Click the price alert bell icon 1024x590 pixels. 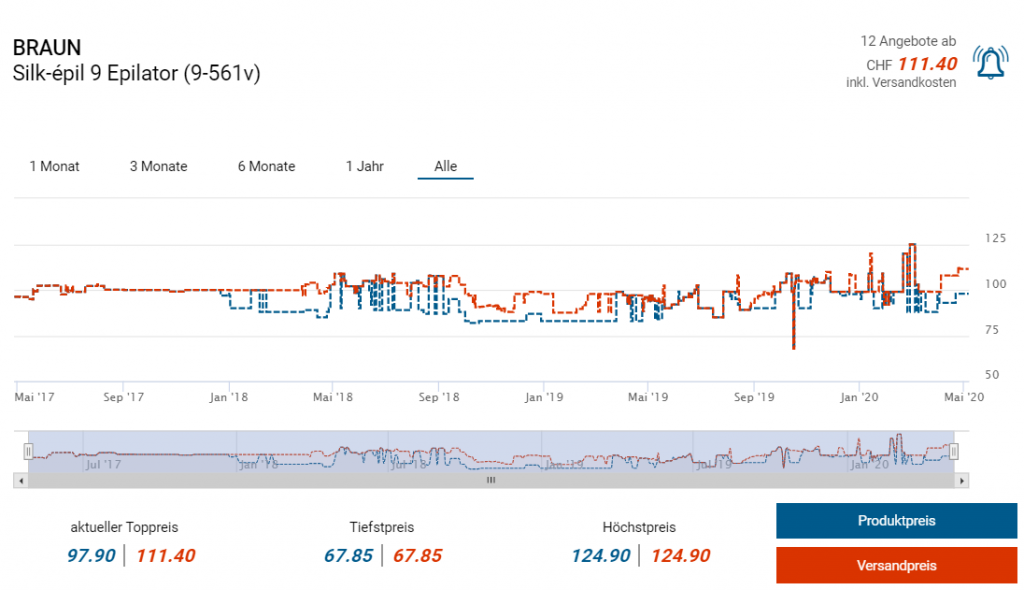pyautogui.click(x=990, y=63)
